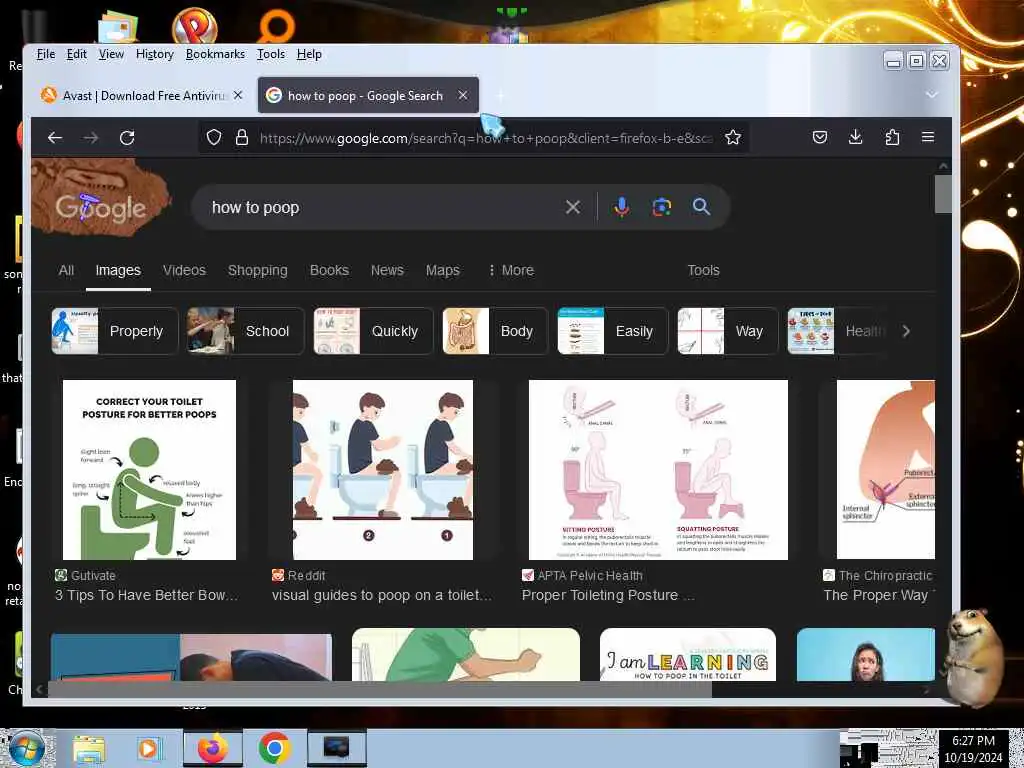This screenshot has width=1024, height=768.
Task: Click the padlock site security icon
Action: (x=242, y=137)
